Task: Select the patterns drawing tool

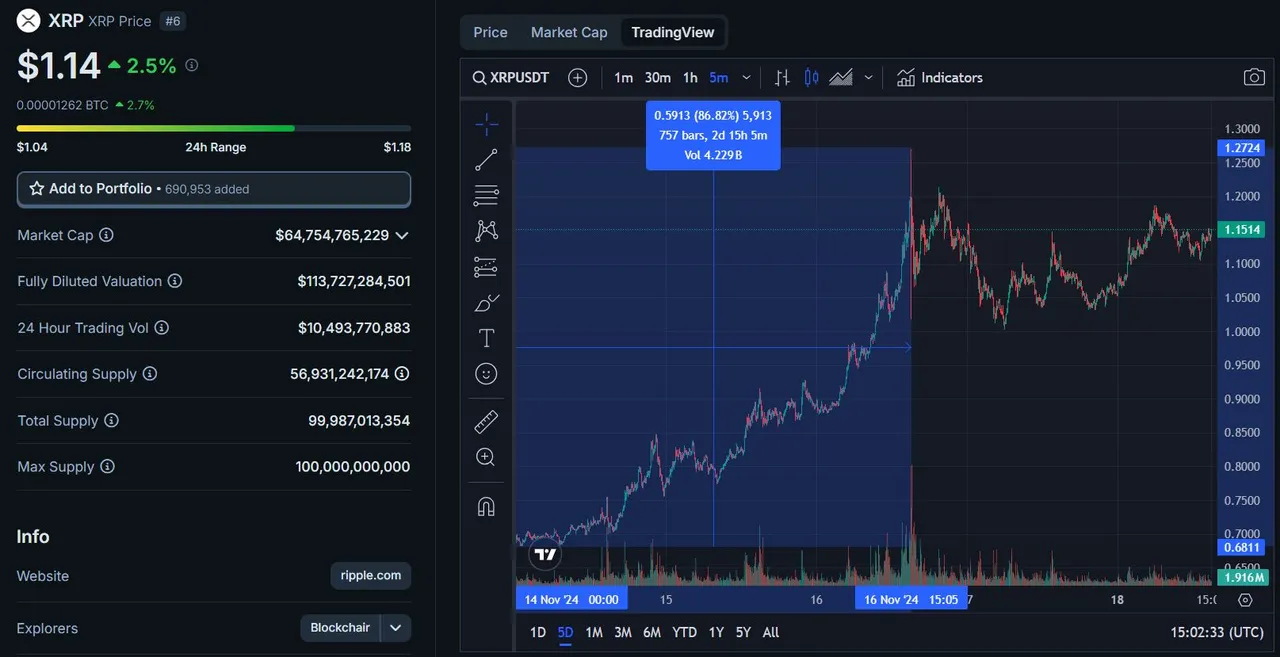Action: [x=486, y=231]
